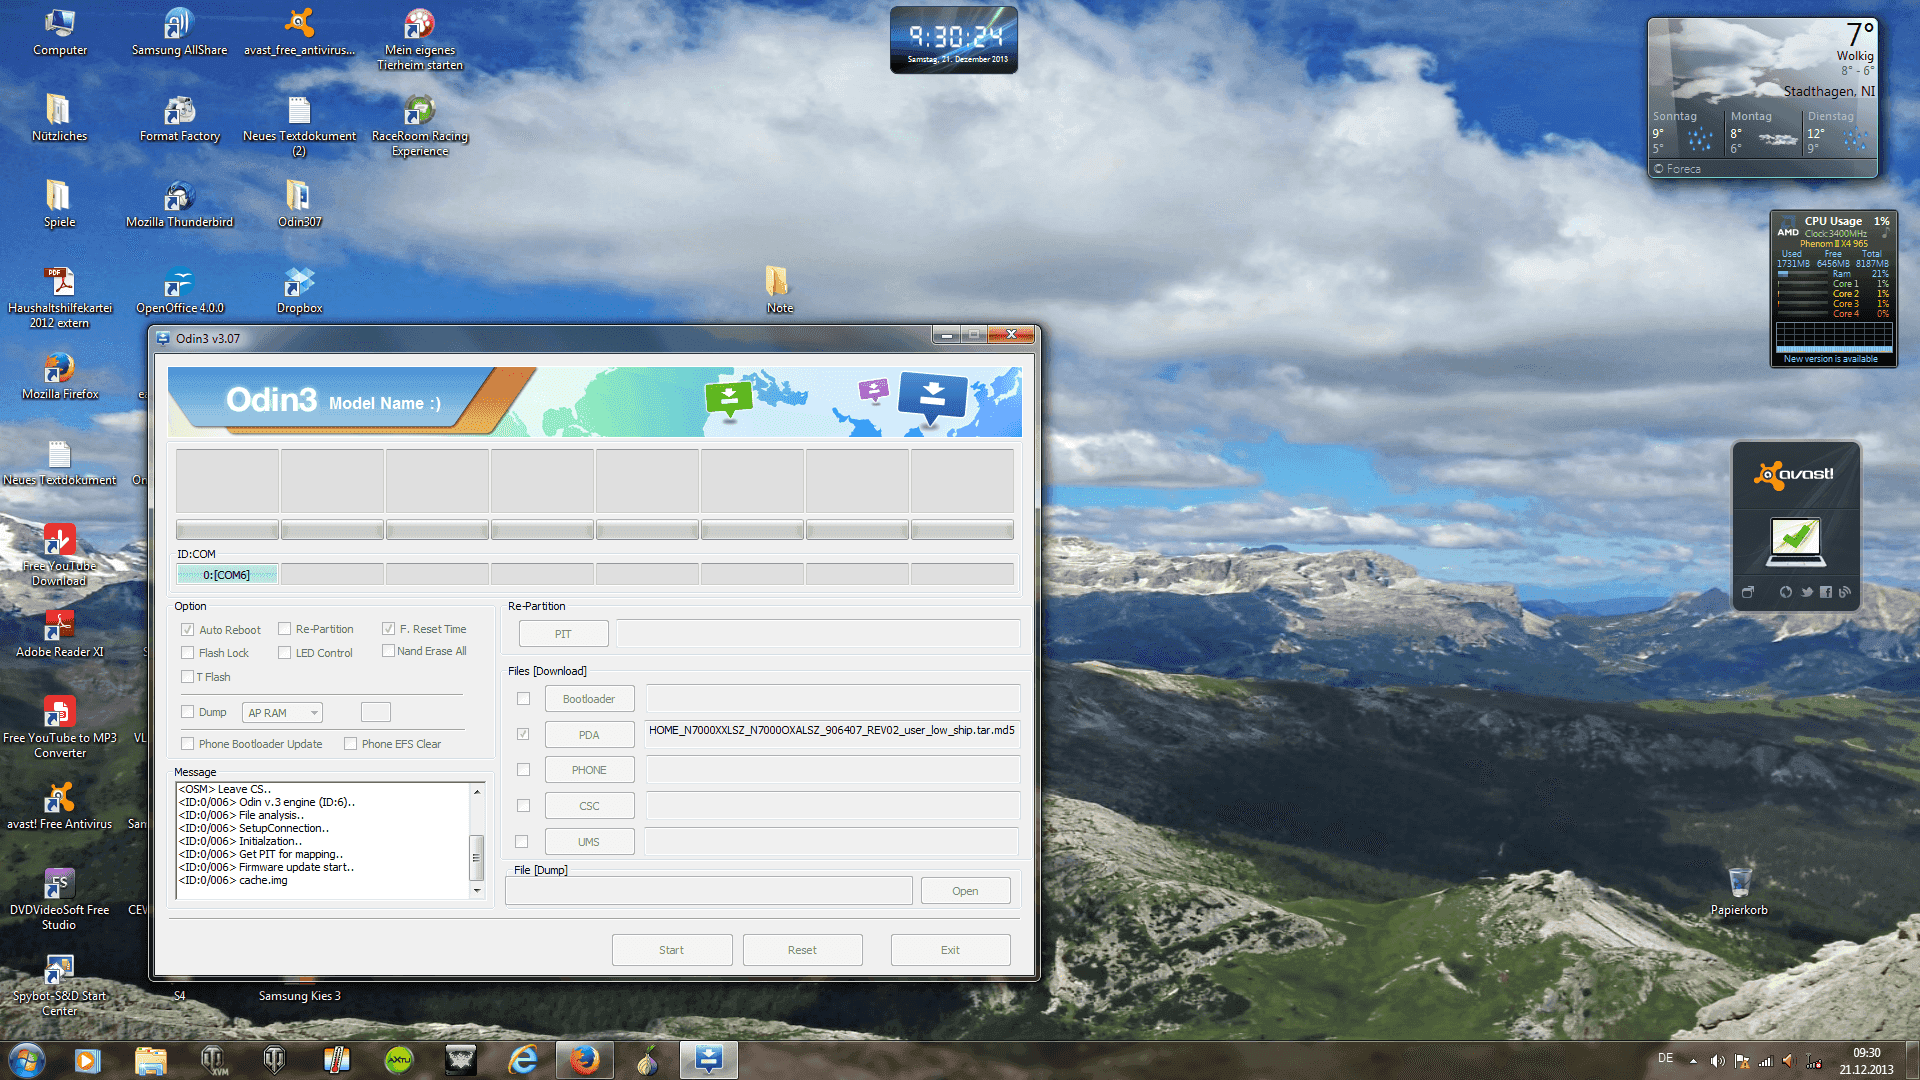The height and width of the screenshot is (1080, 1920).
Task: Open Internet Explorer from taskbar
Action: coord(522,1060)
